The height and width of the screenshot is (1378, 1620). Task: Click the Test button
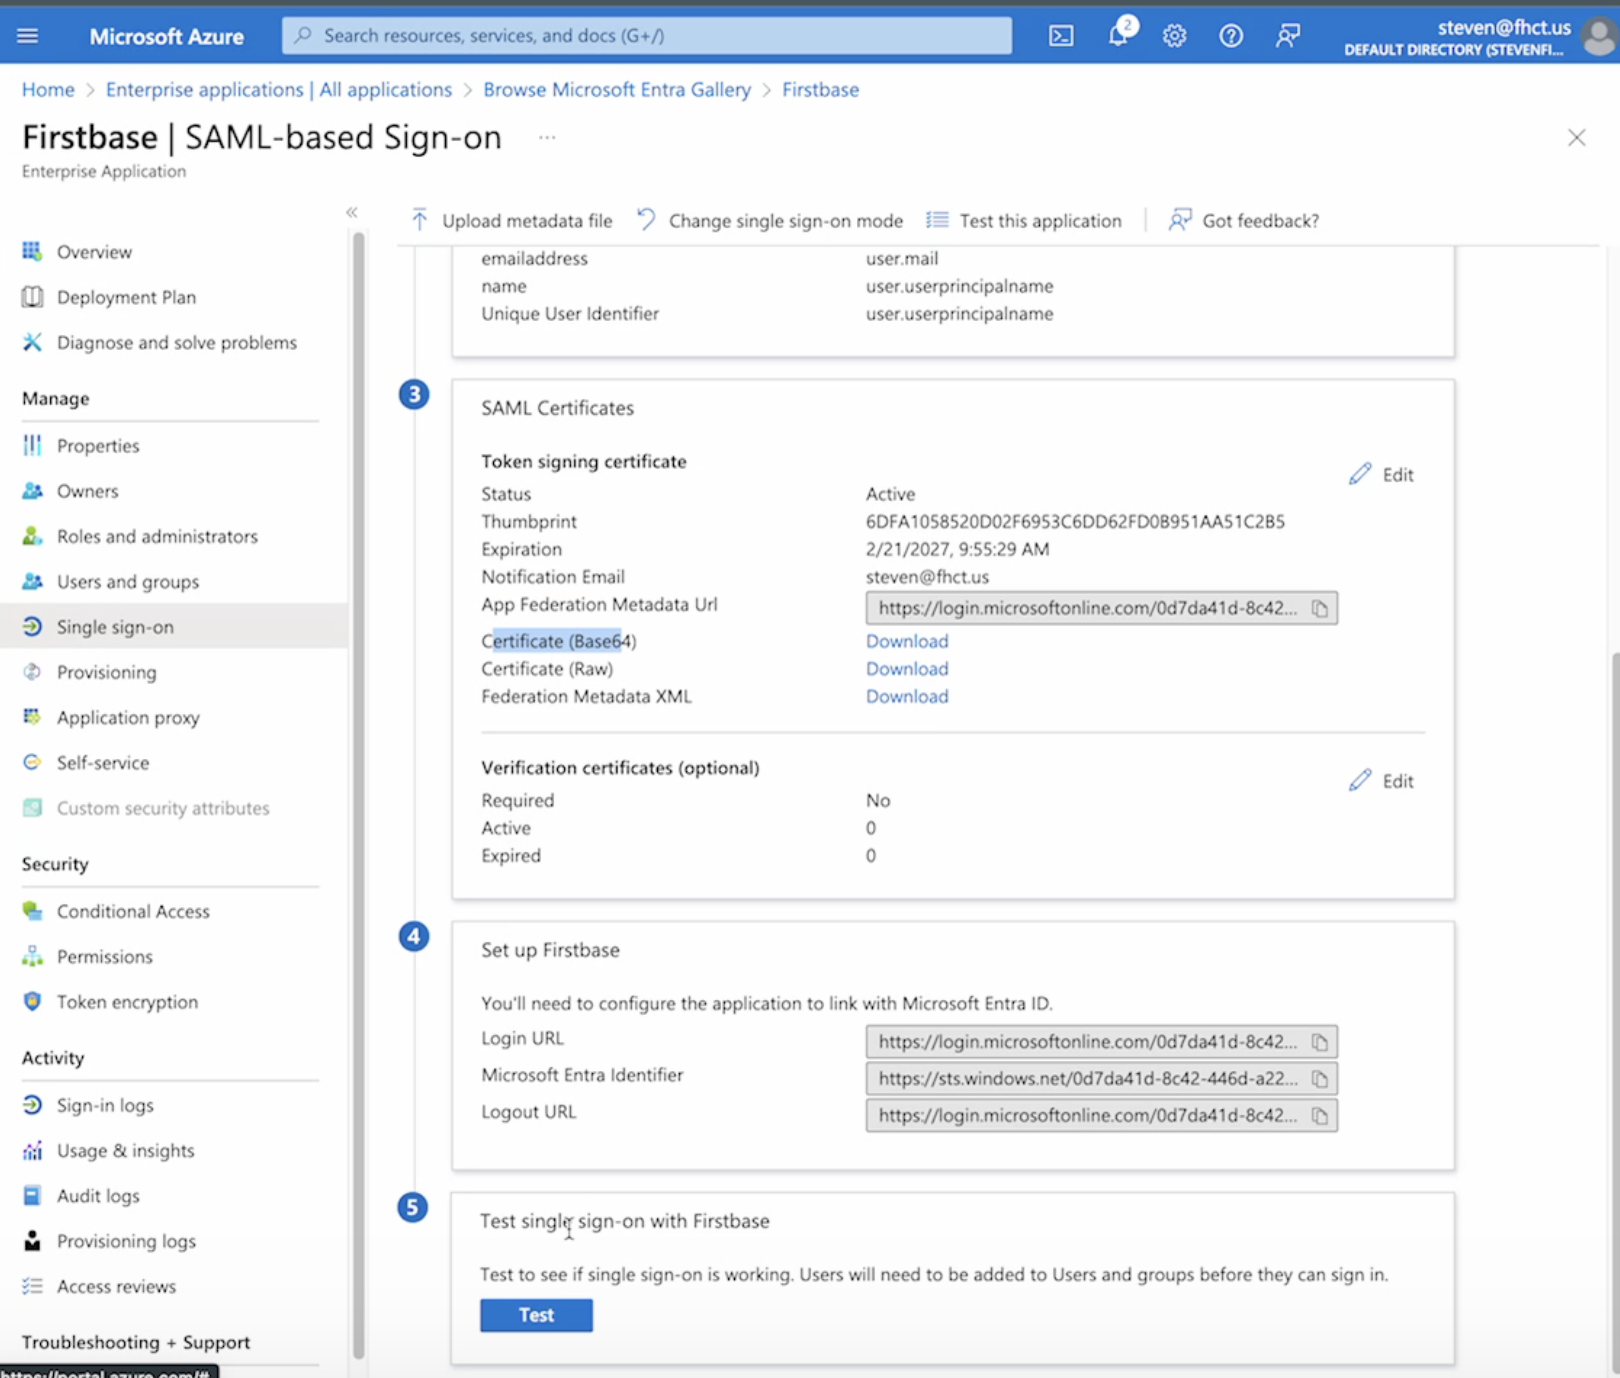click(536, 1315)
